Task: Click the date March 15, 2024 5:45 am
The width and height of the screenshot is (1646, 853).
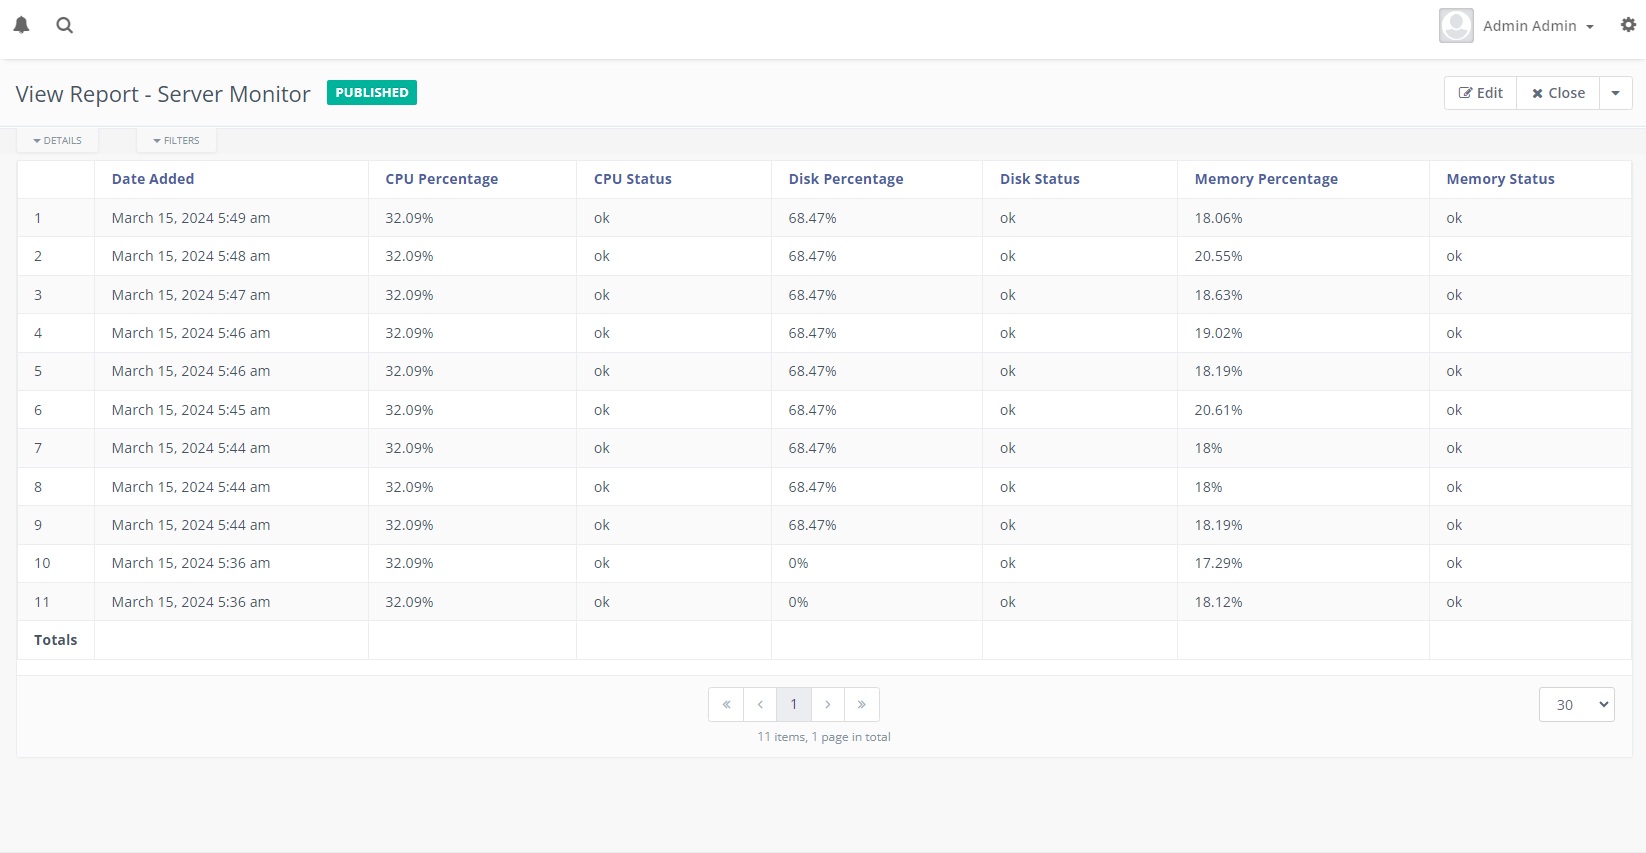Action: pos(191,410)
